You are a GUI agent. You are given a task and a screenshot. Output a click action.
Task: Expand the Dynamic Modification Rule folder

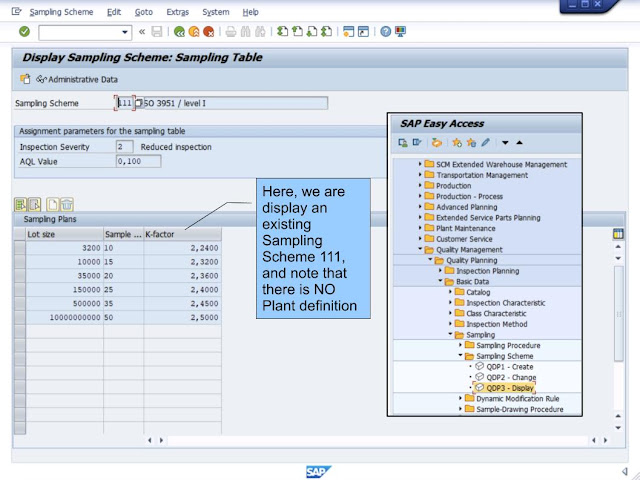pos(460,398)
